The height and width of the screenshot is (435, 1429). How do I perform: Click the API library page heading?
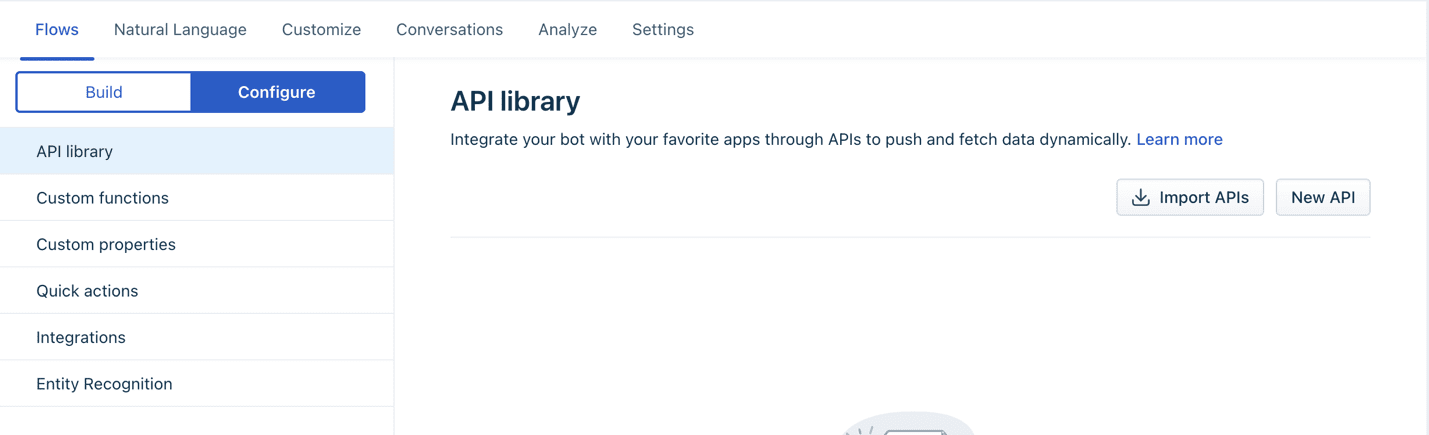pyautogui.click(x=515, y=101)
